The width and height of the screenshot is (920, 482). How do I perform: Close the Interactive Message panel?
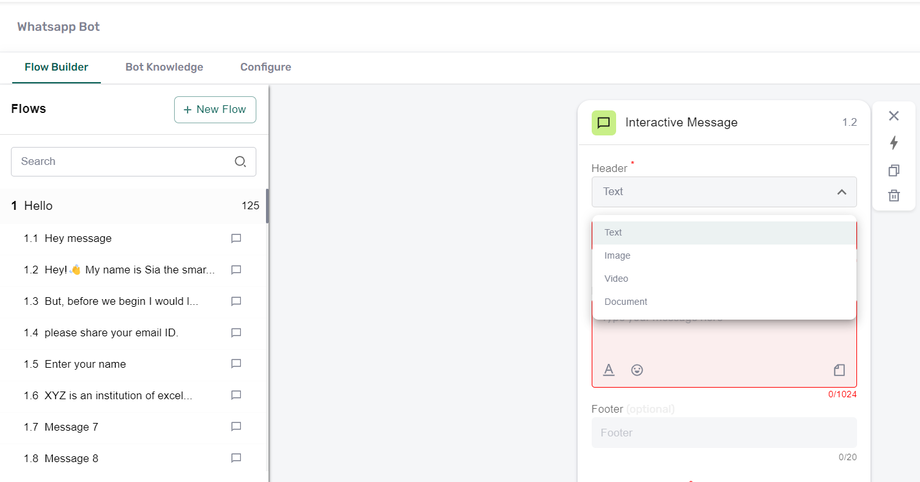(894, 116)
